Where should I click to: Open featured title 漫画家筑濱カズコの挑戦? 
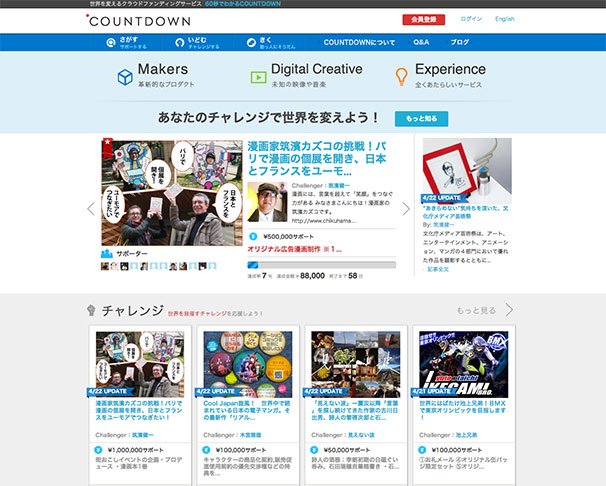[317, 158]
